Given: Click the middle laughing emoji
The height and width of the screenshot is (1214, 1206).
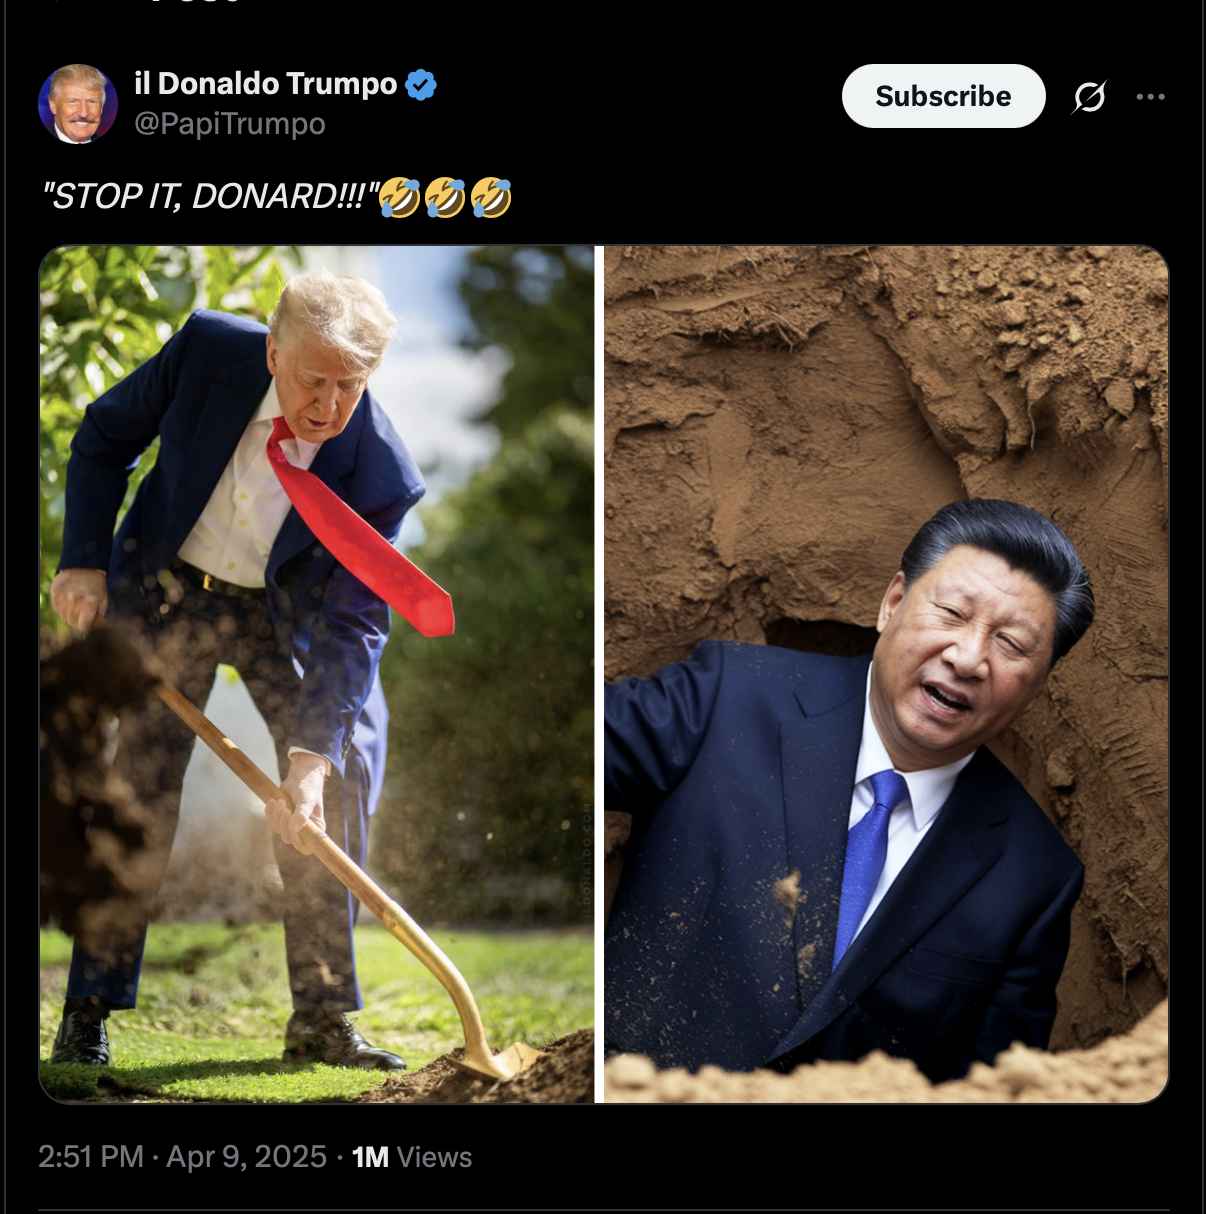Looking at the screenshot, I should point(445,197).
